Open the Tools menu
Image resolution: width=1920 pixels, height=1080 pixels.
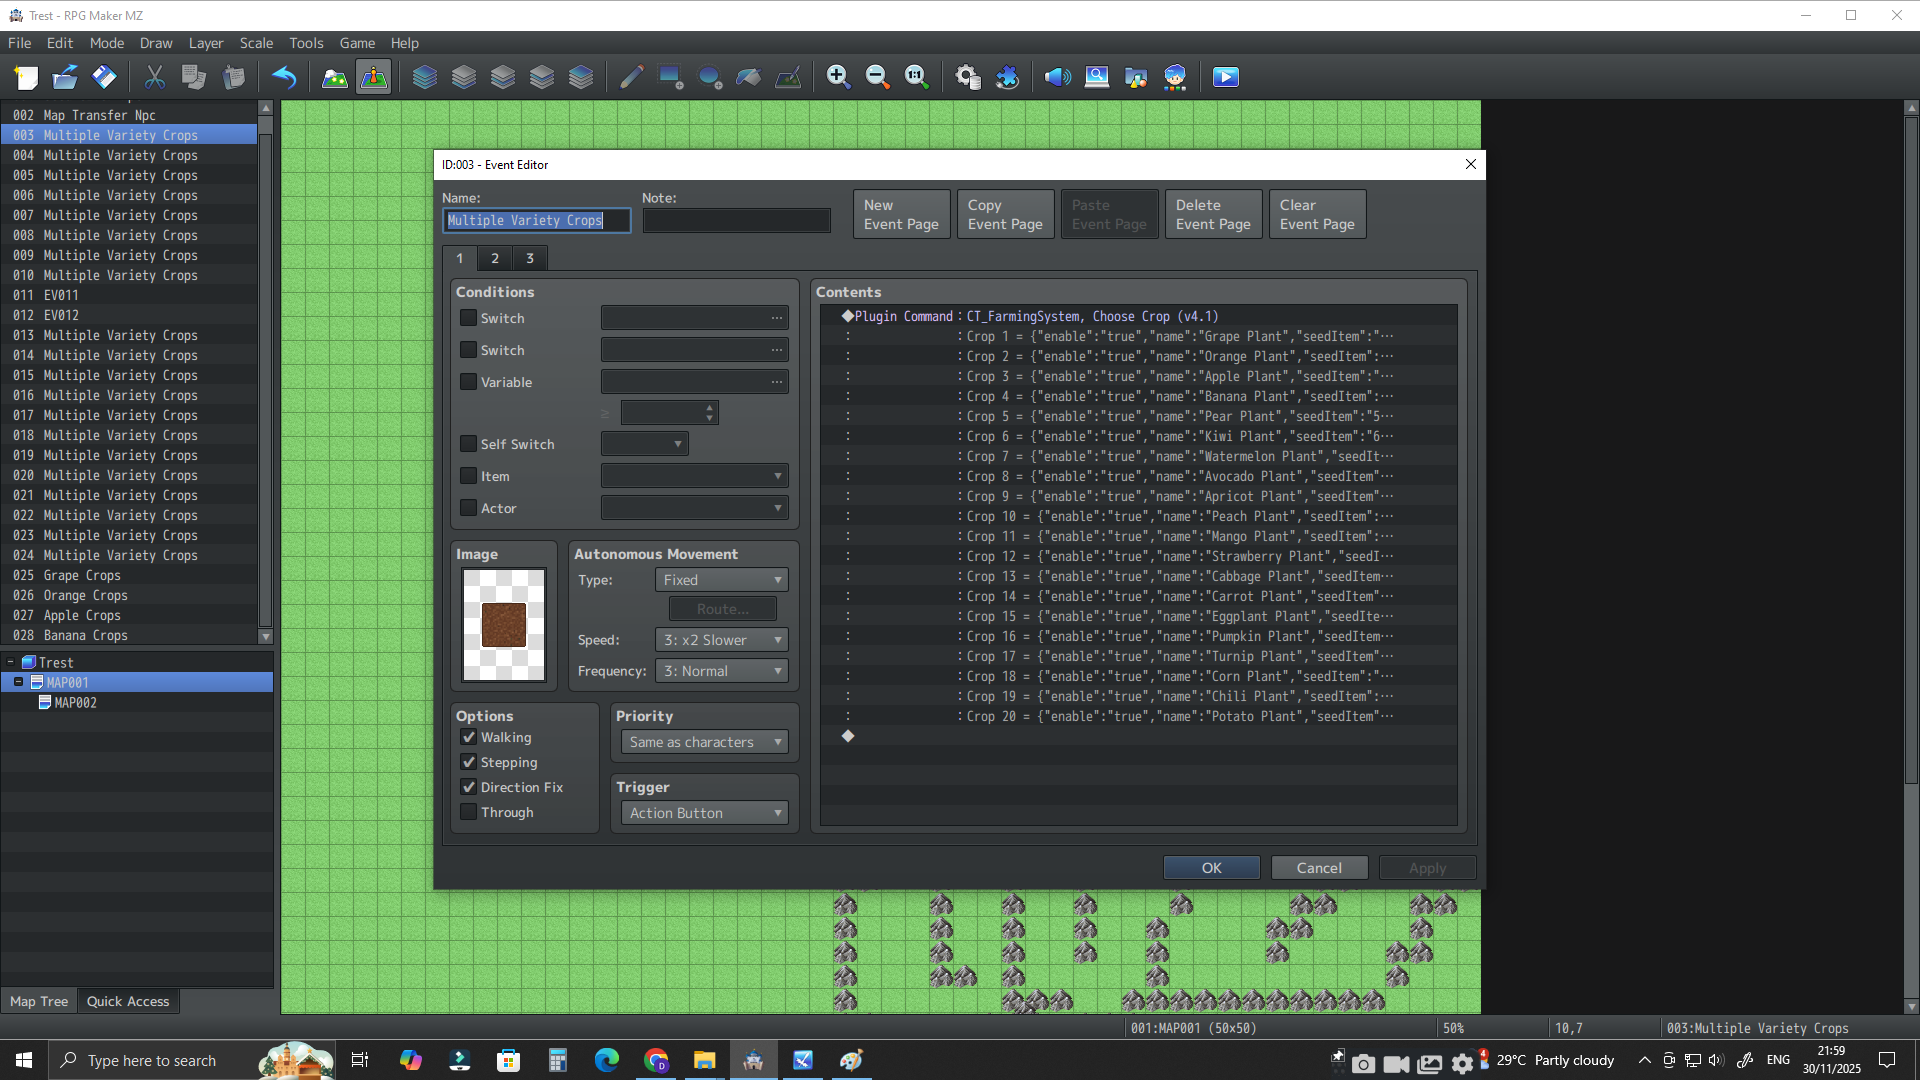[306, 43]
